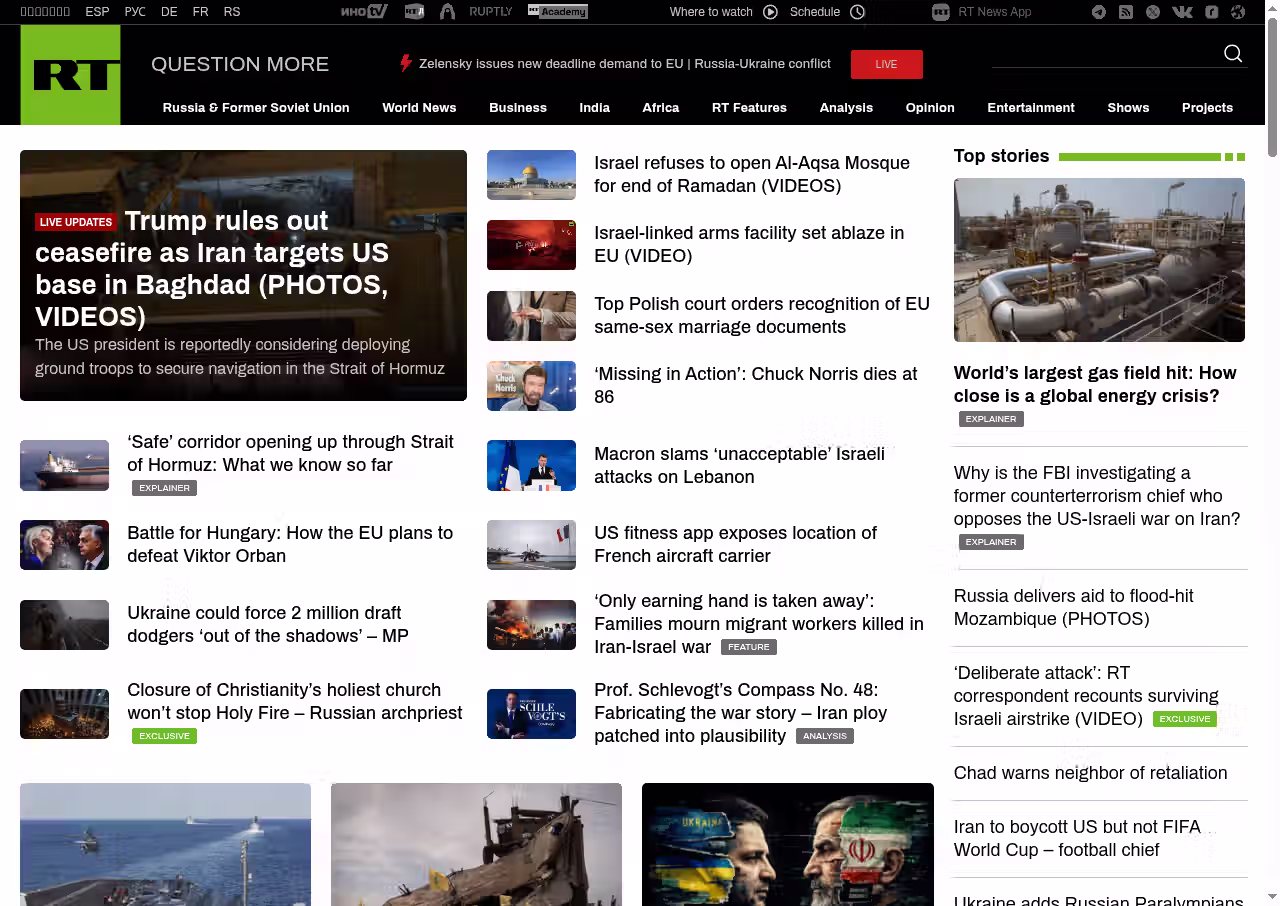This screenshot has width=1280, height=906.
Task: Select the Entertainment menu item
Action: point(1030,108)
